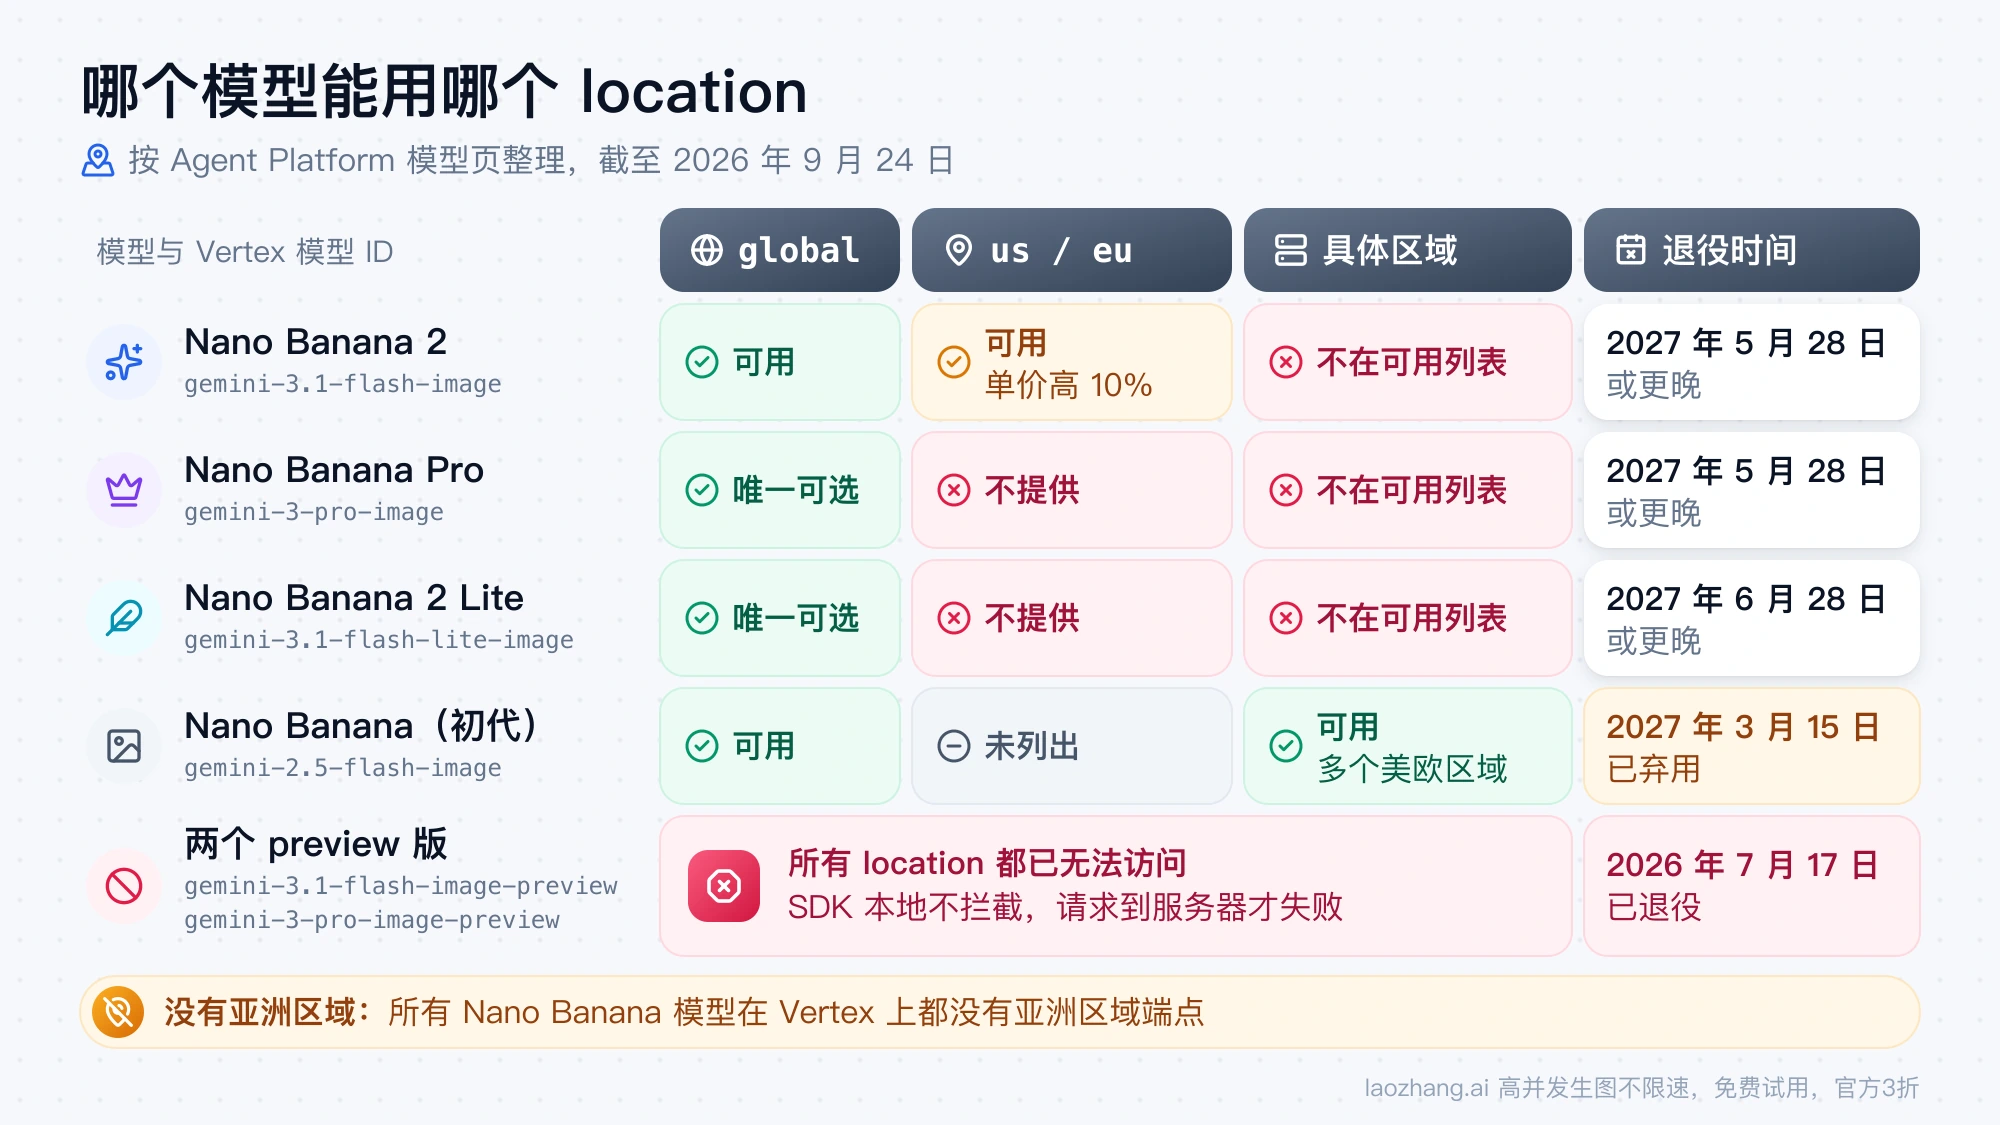Click the 2027 年 3 月 15 日 已弃用 cell
Screen dimensions: 2000x1125
[x=1752, y=746]
